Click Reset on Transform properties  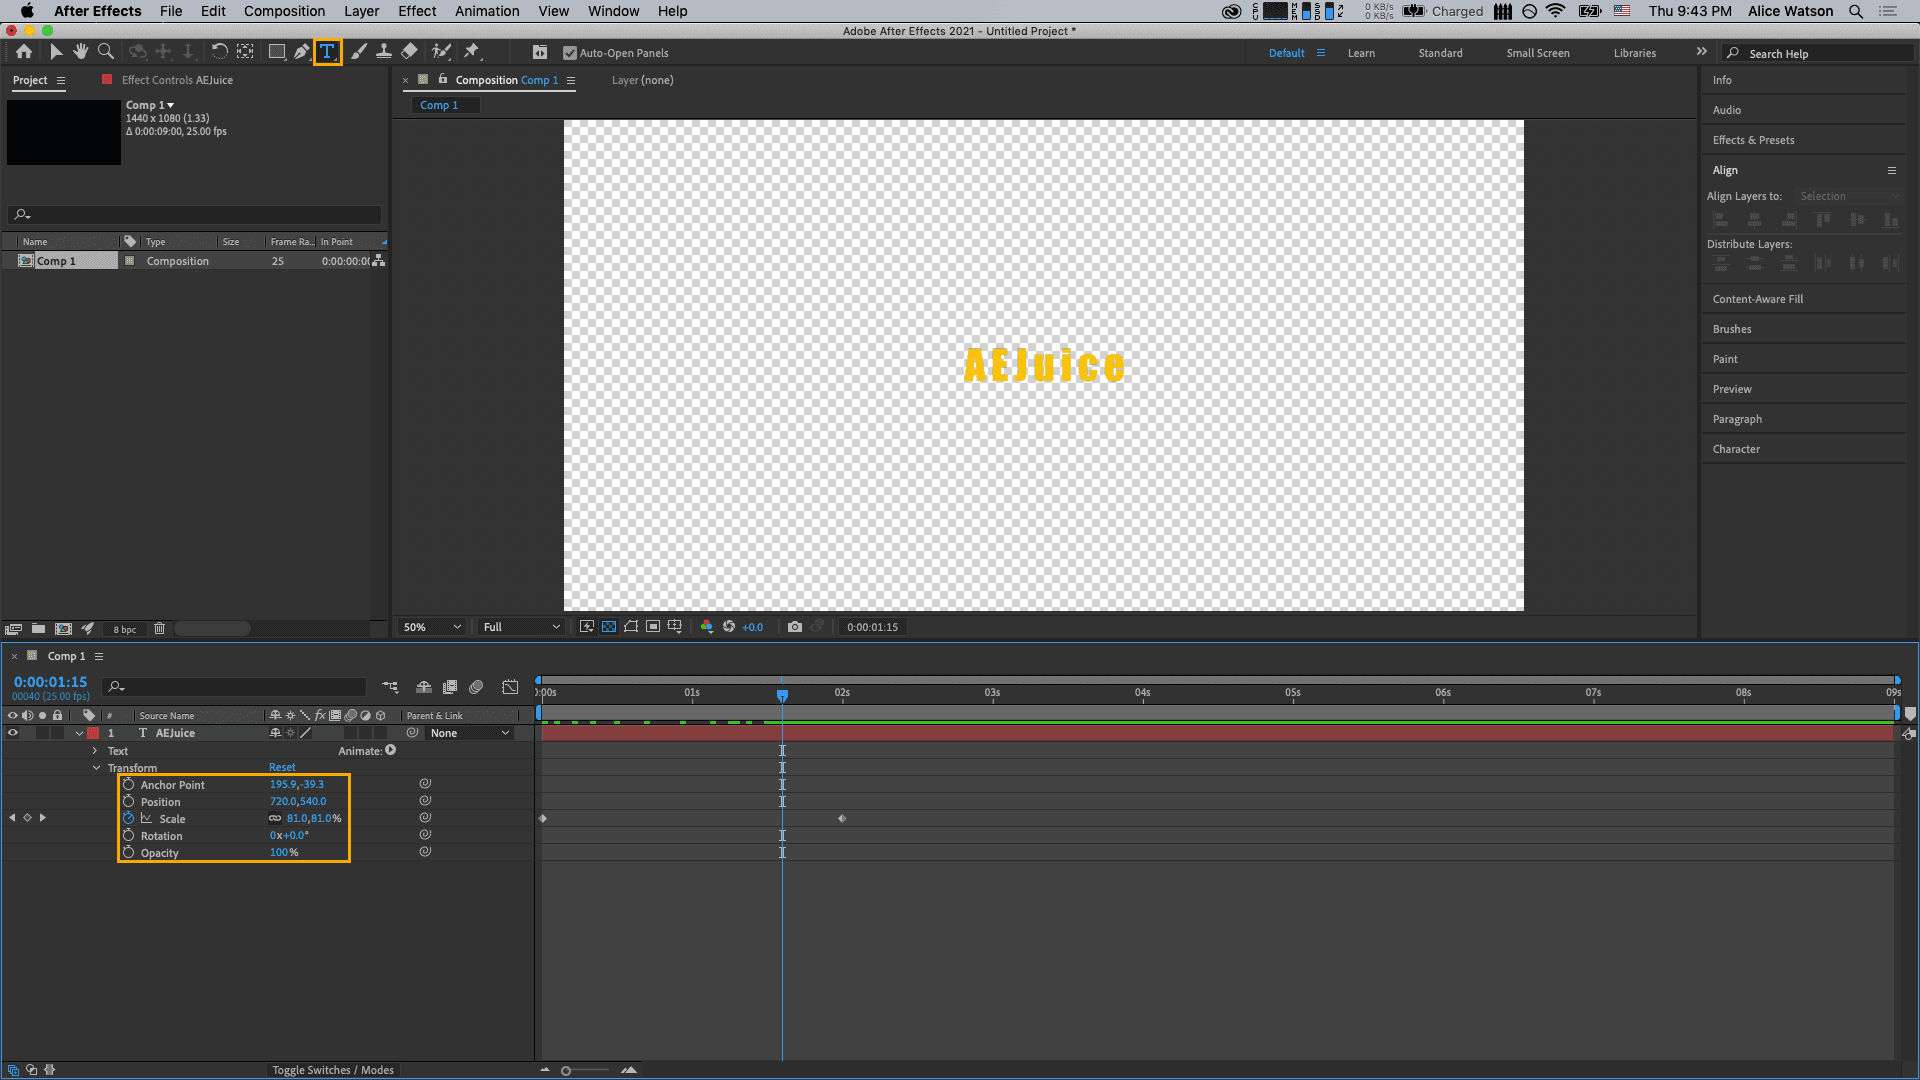pyautogui.click(x=282, y=767)
